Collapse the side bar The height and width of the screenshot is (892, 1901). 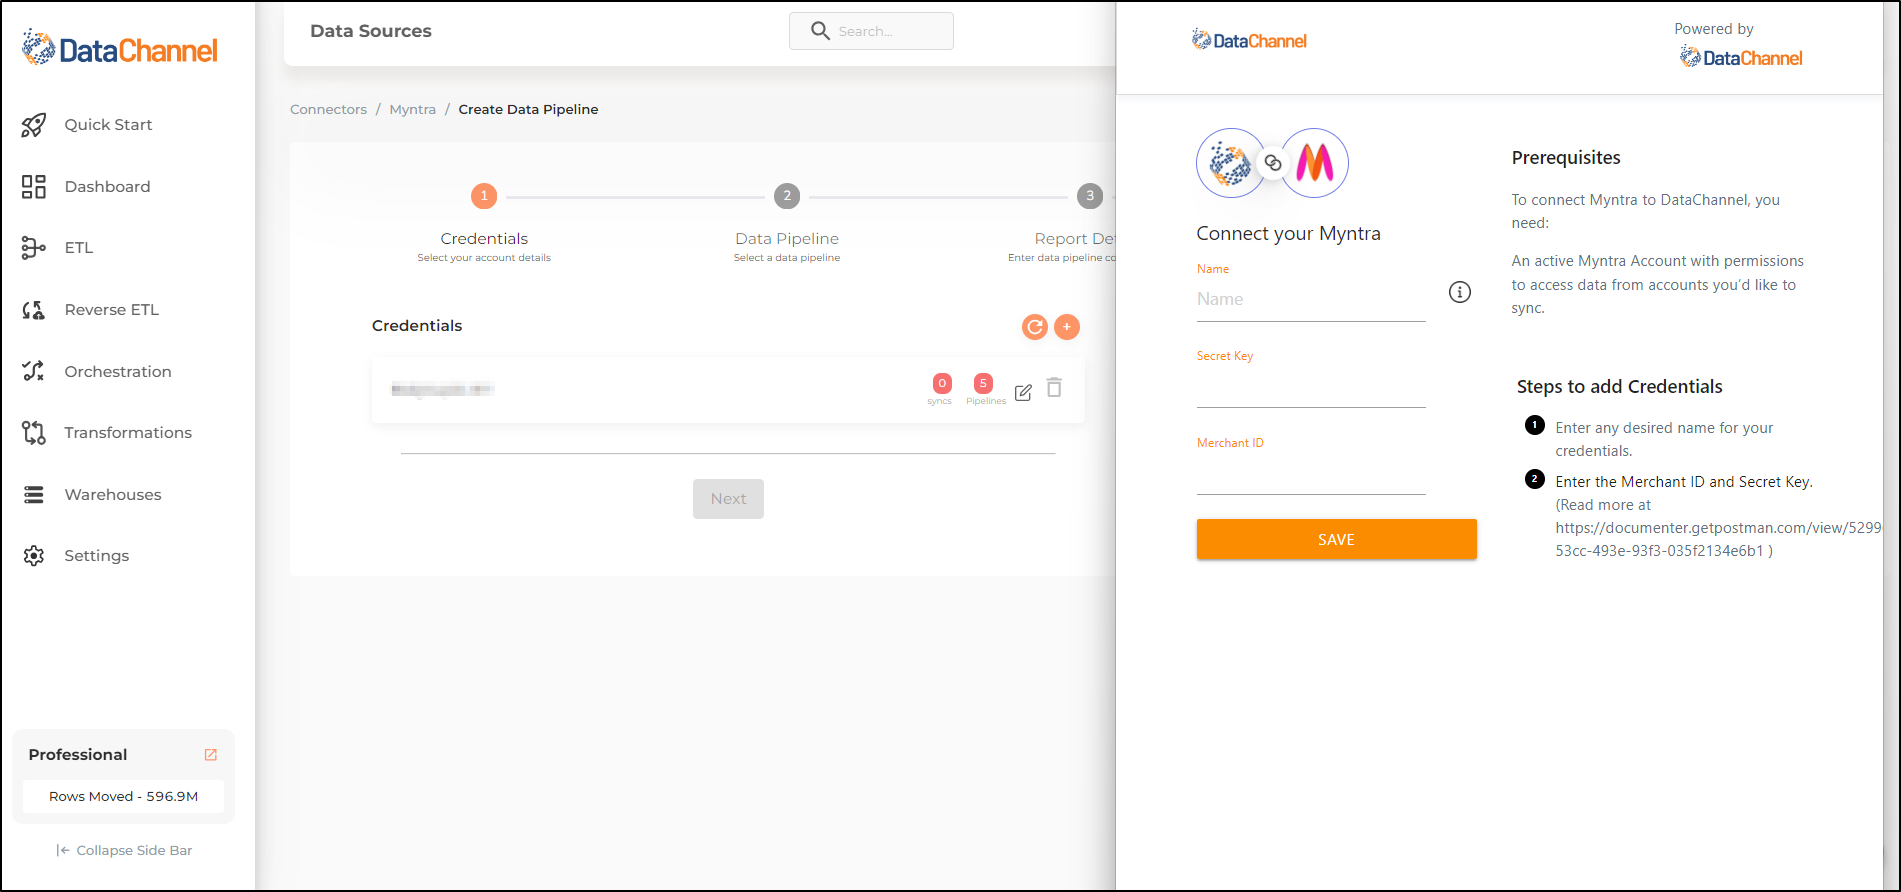click(124, 851)
